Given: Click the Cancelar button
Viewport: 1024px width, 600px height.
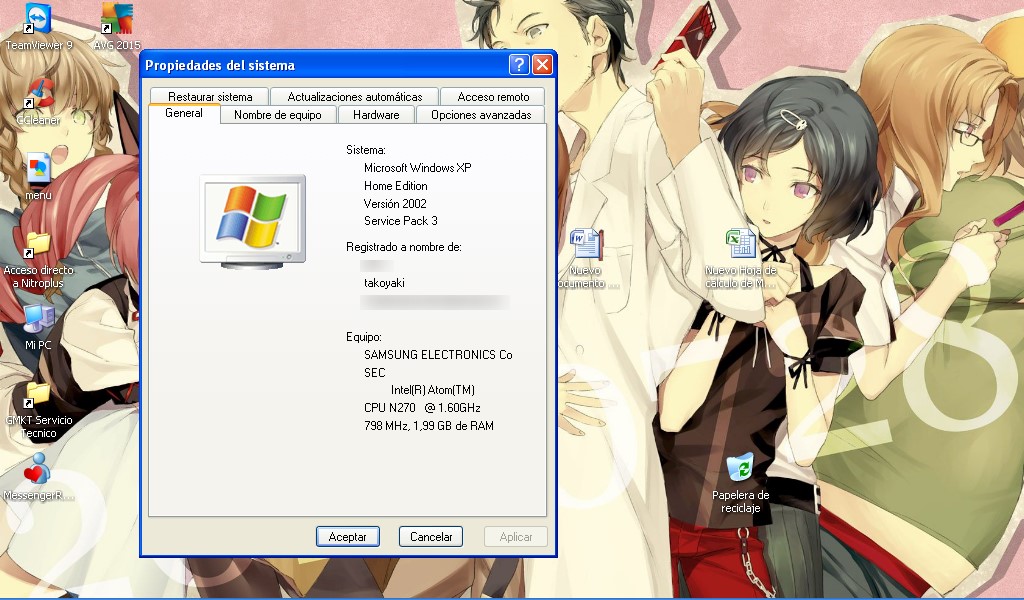Looking at the screenshot, I should [x=431, y=537].
